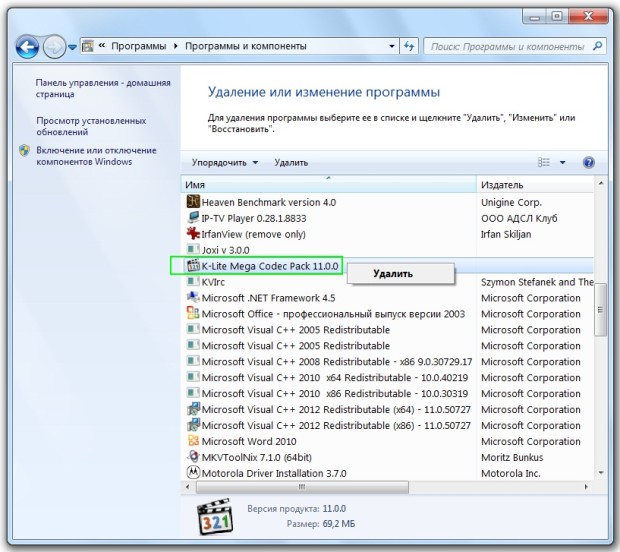Select IrfanView (remove only) entry
This screenshot has height=552, width=620.
tap(253, 234)
